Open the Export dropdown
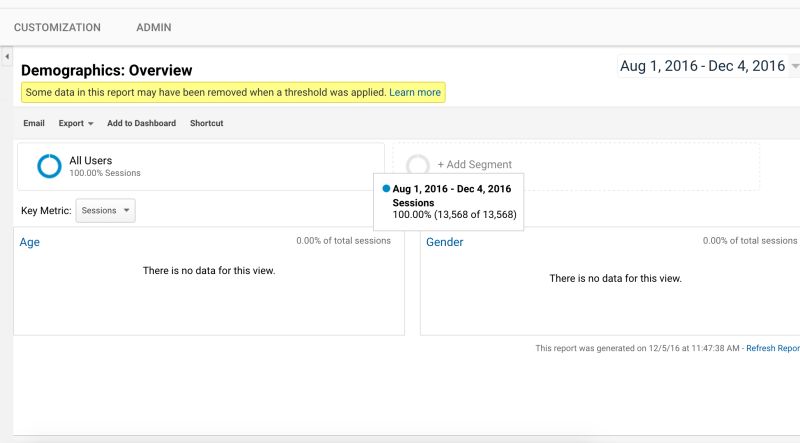The width and height of the screenshot is (800, 443). (76, 123)
